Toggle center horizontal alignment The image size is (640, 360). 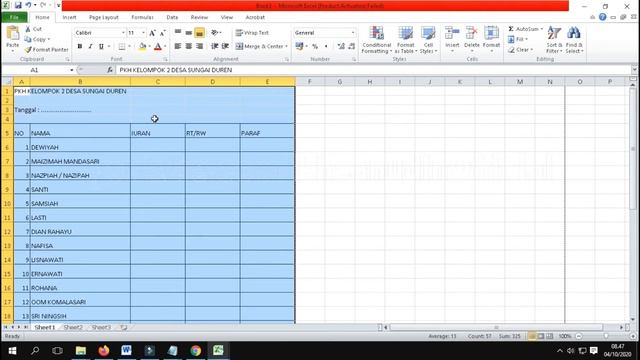(x=189, y=46)
